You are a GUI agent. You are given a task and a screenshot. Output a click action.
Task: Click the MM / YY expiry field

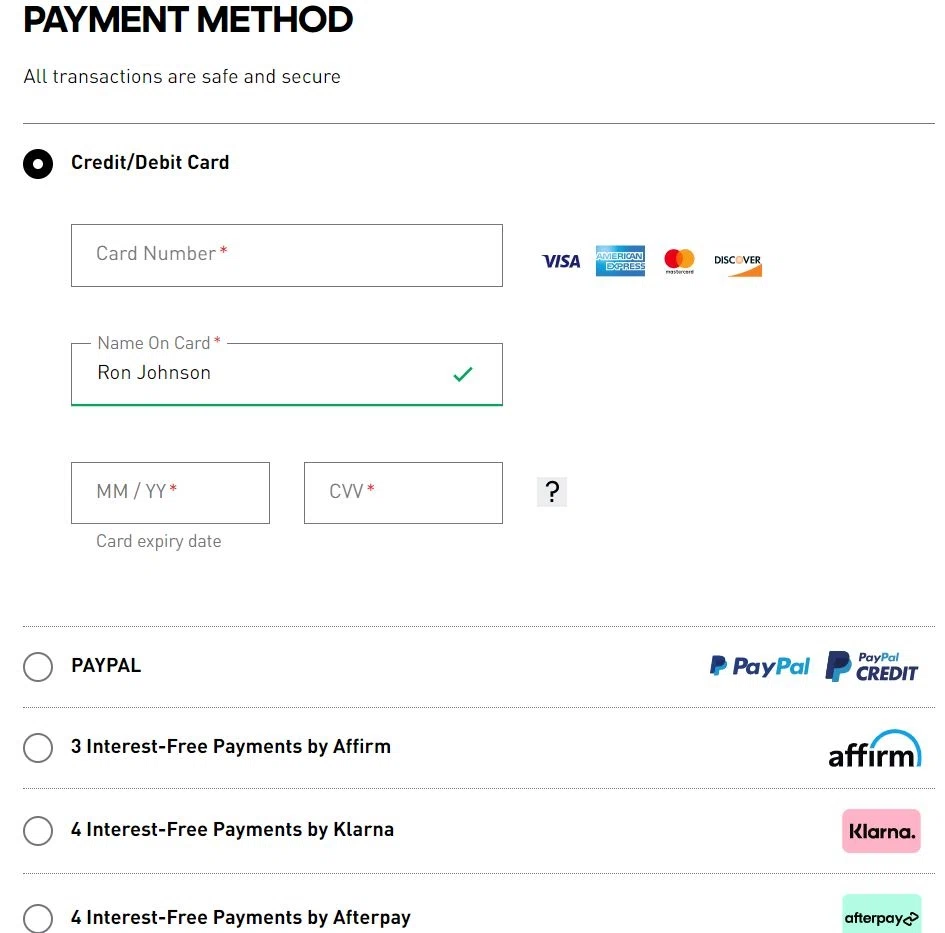pyautogui.click(x=170, y=492)
